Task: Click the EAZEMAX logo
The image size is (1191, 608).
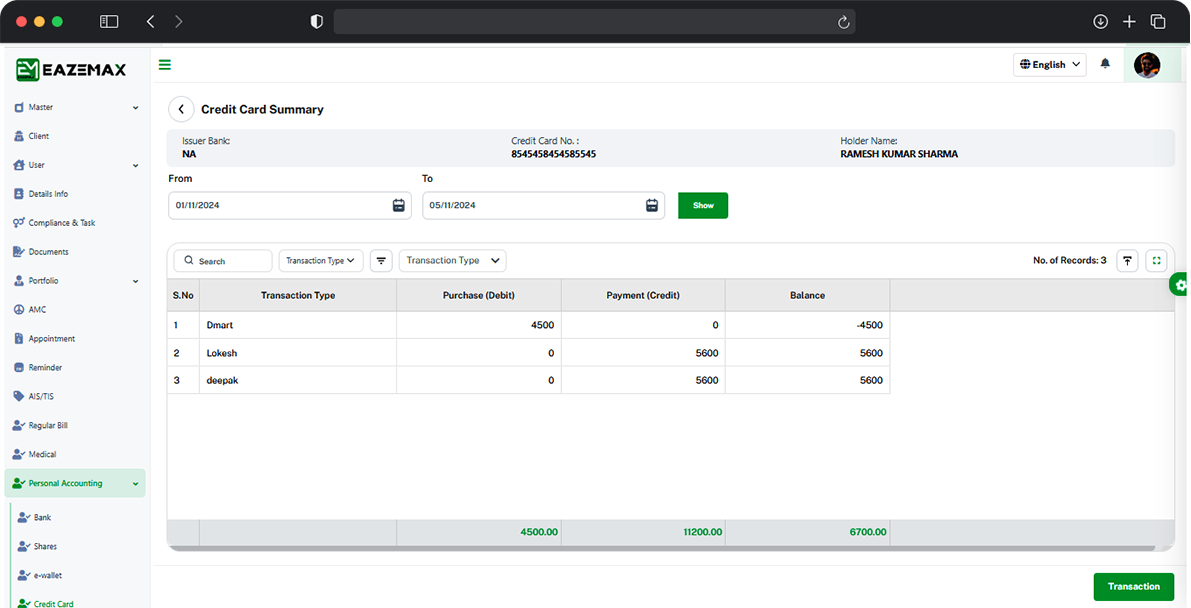Action: [71, 70]
